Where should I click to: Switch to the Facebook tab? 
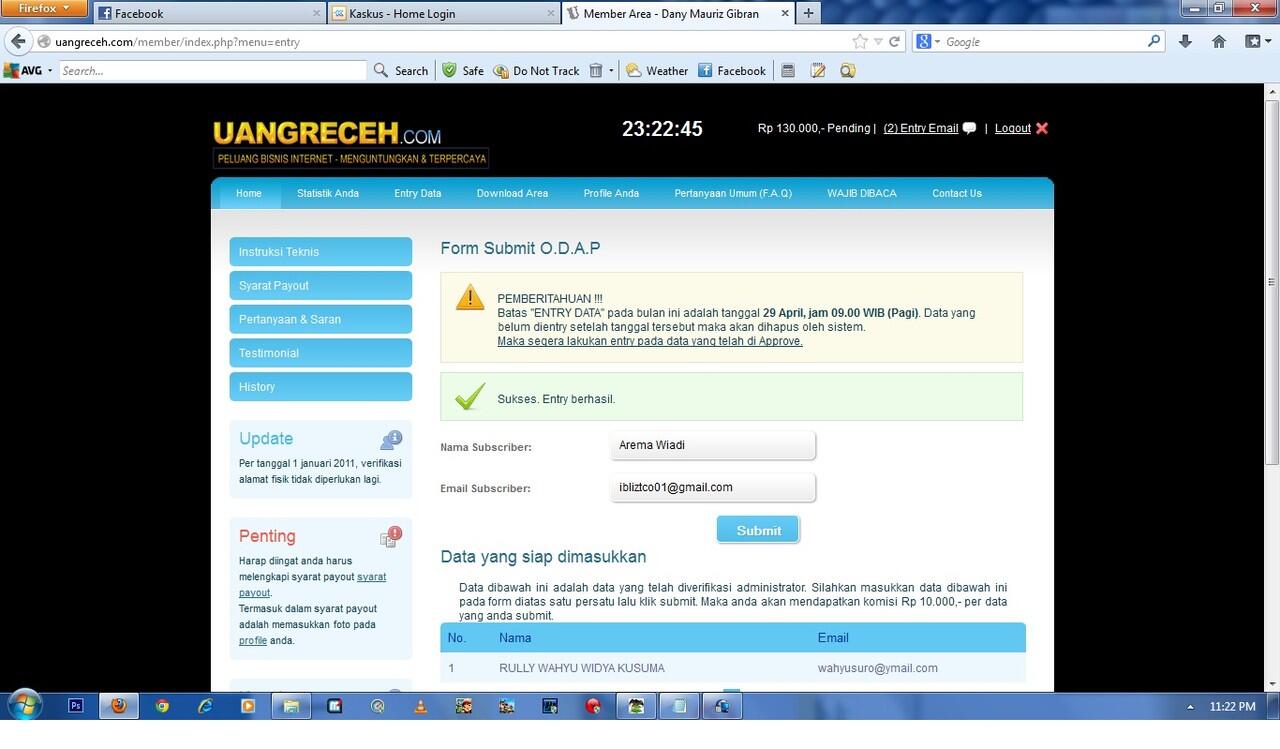click(210, 13)
